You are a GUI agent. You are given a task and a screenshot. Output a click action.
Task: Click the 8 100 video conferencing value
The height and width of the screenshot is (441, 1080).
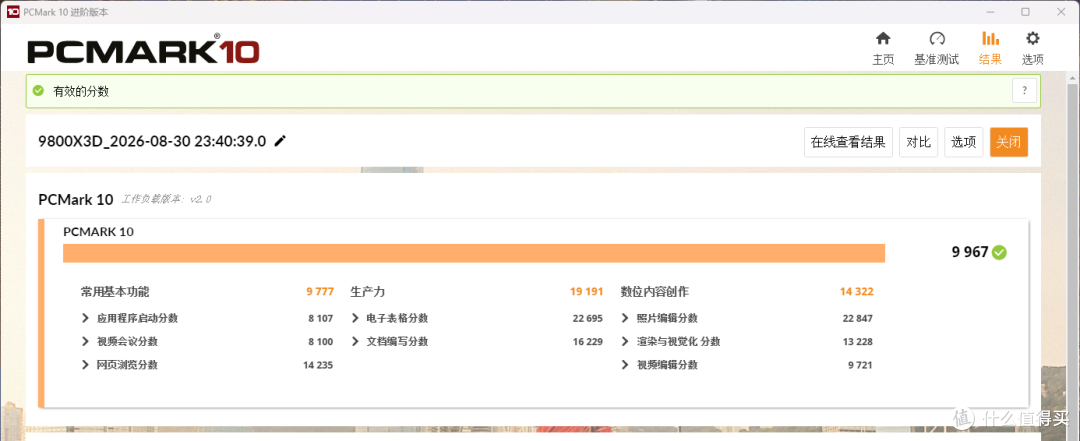click(x=321, y=342)
